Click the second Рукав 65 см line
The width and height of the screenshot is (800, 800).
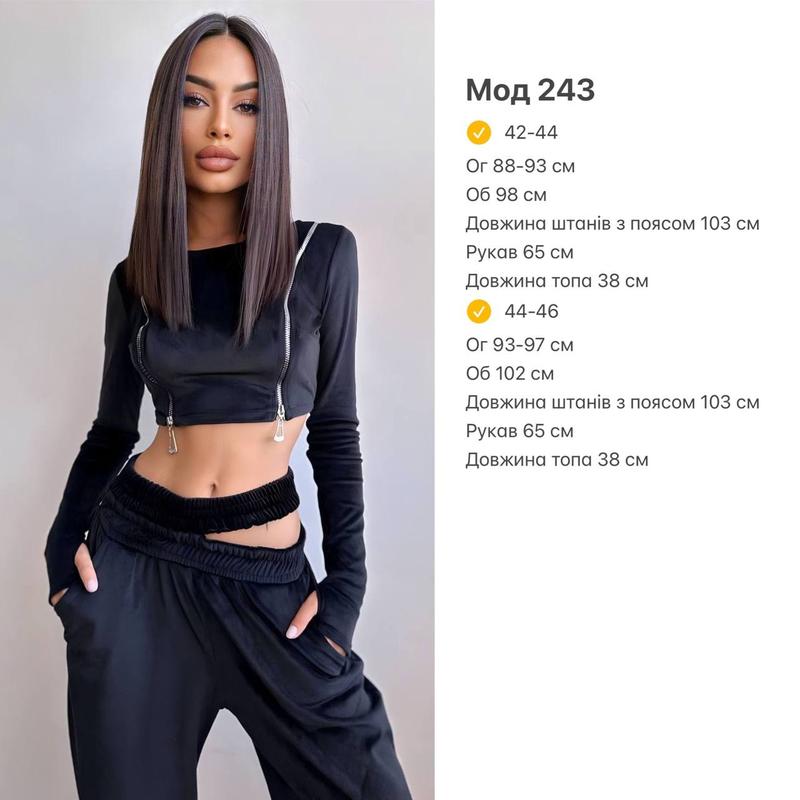tap(519, 431)
